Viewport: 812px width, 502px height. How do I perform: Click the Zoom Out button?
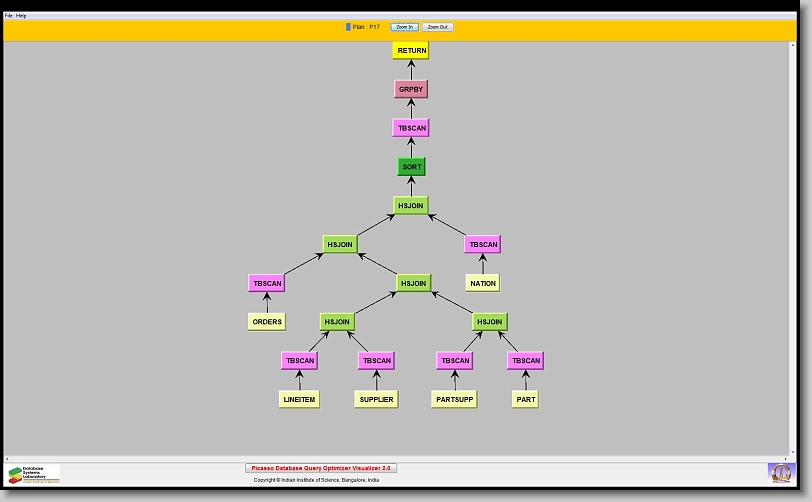click(437, 27)
